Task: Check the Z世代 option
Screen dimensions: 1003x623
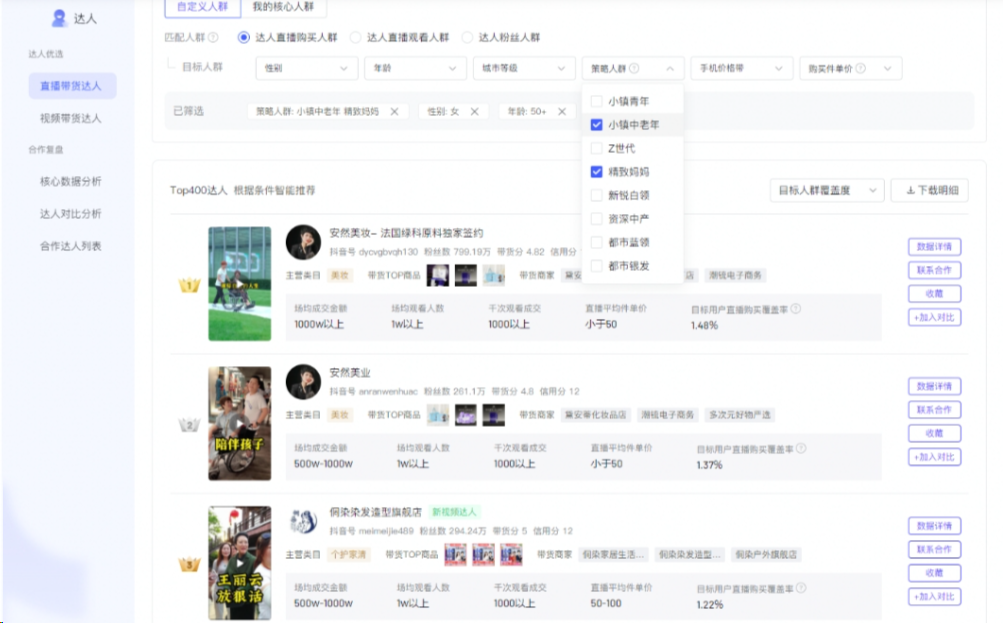Action: (x=597, y=148)
